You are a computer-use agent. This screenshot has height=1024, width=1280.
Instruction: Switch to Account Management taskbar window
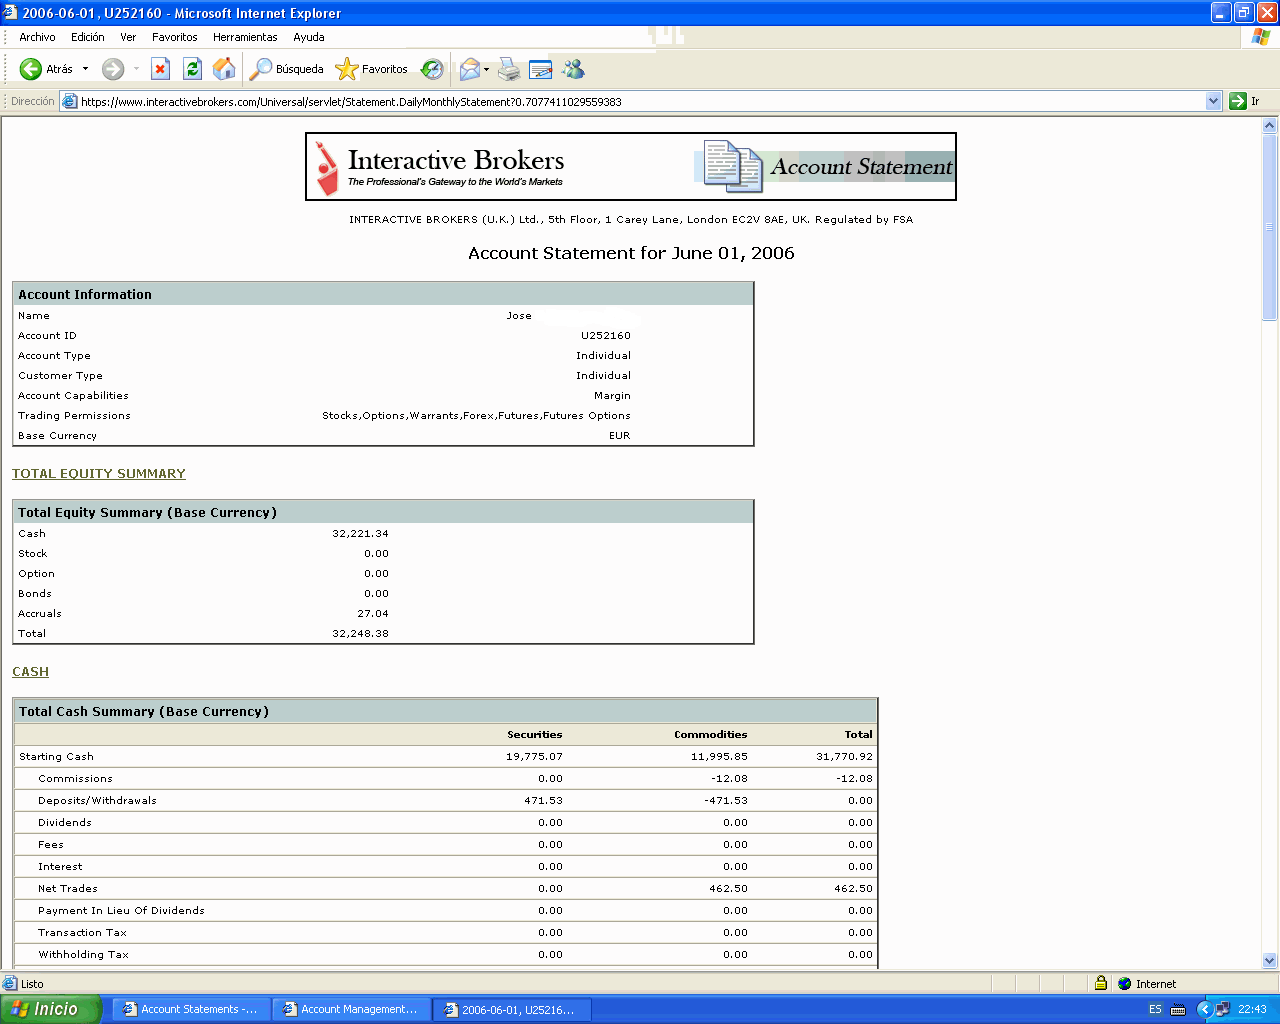(x=351, y=1009)
